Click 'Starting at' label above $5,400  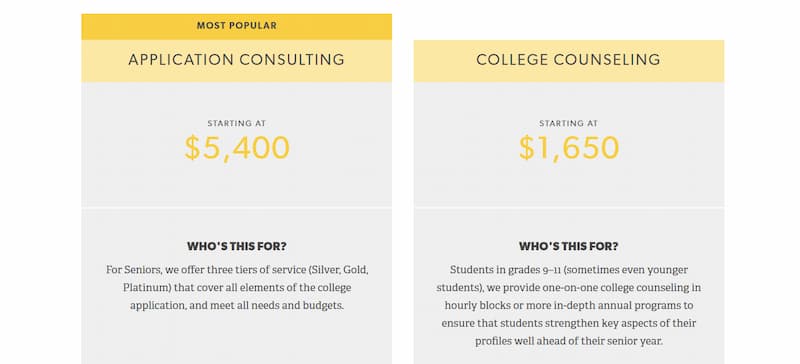[237, 124]
